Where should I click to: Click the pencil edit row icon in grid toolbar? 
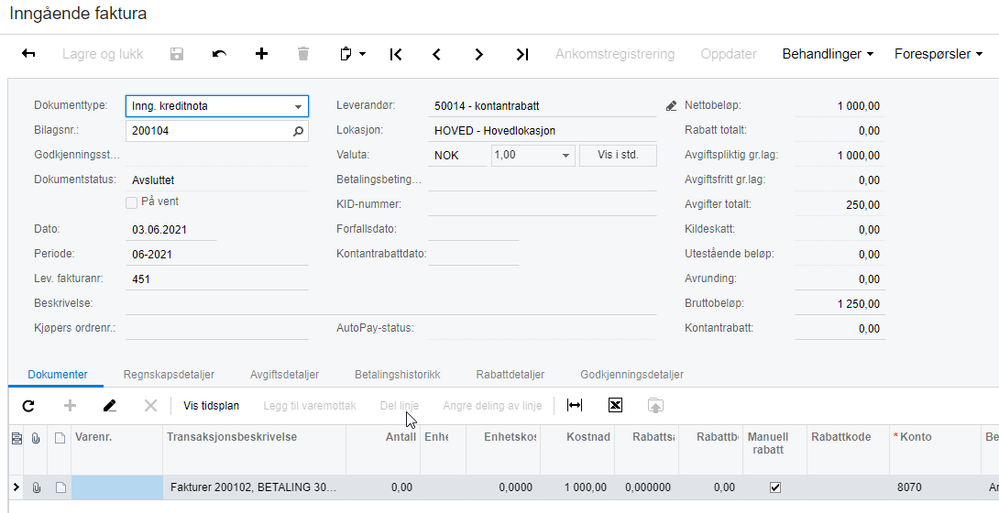(x=110, y=405)
